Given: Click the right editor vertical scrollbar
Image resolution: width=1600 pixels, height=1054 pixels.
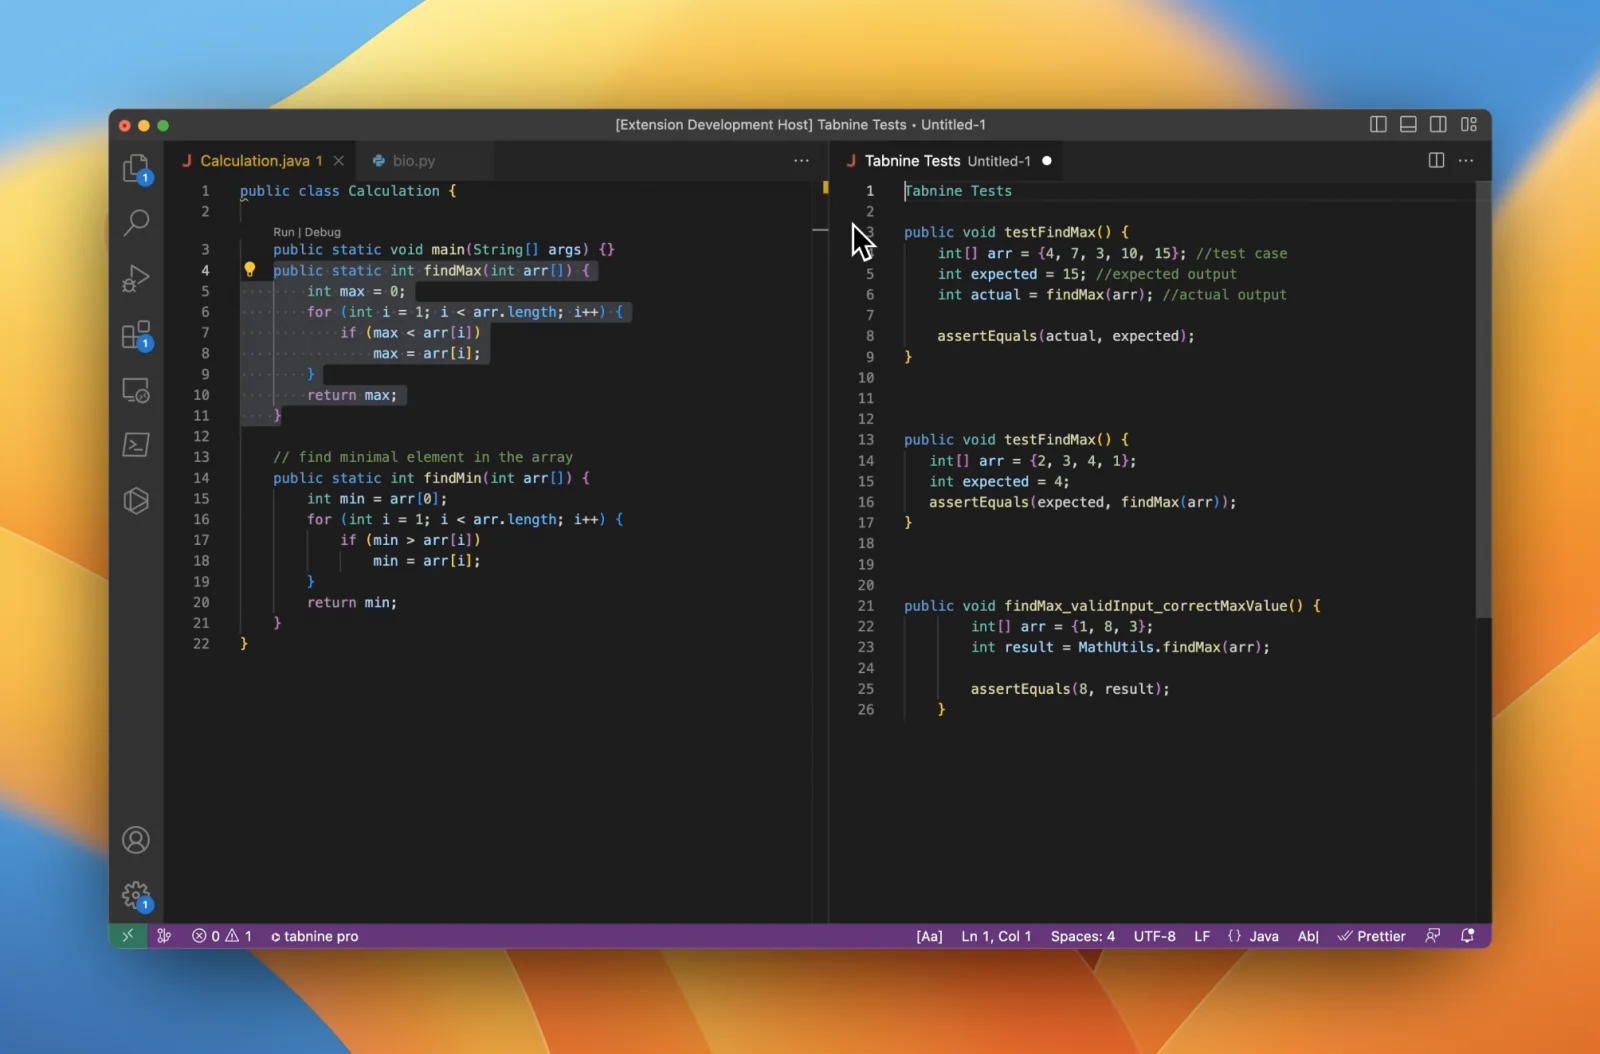Looking at the screenshot, I should click(x=1484, y=400).
